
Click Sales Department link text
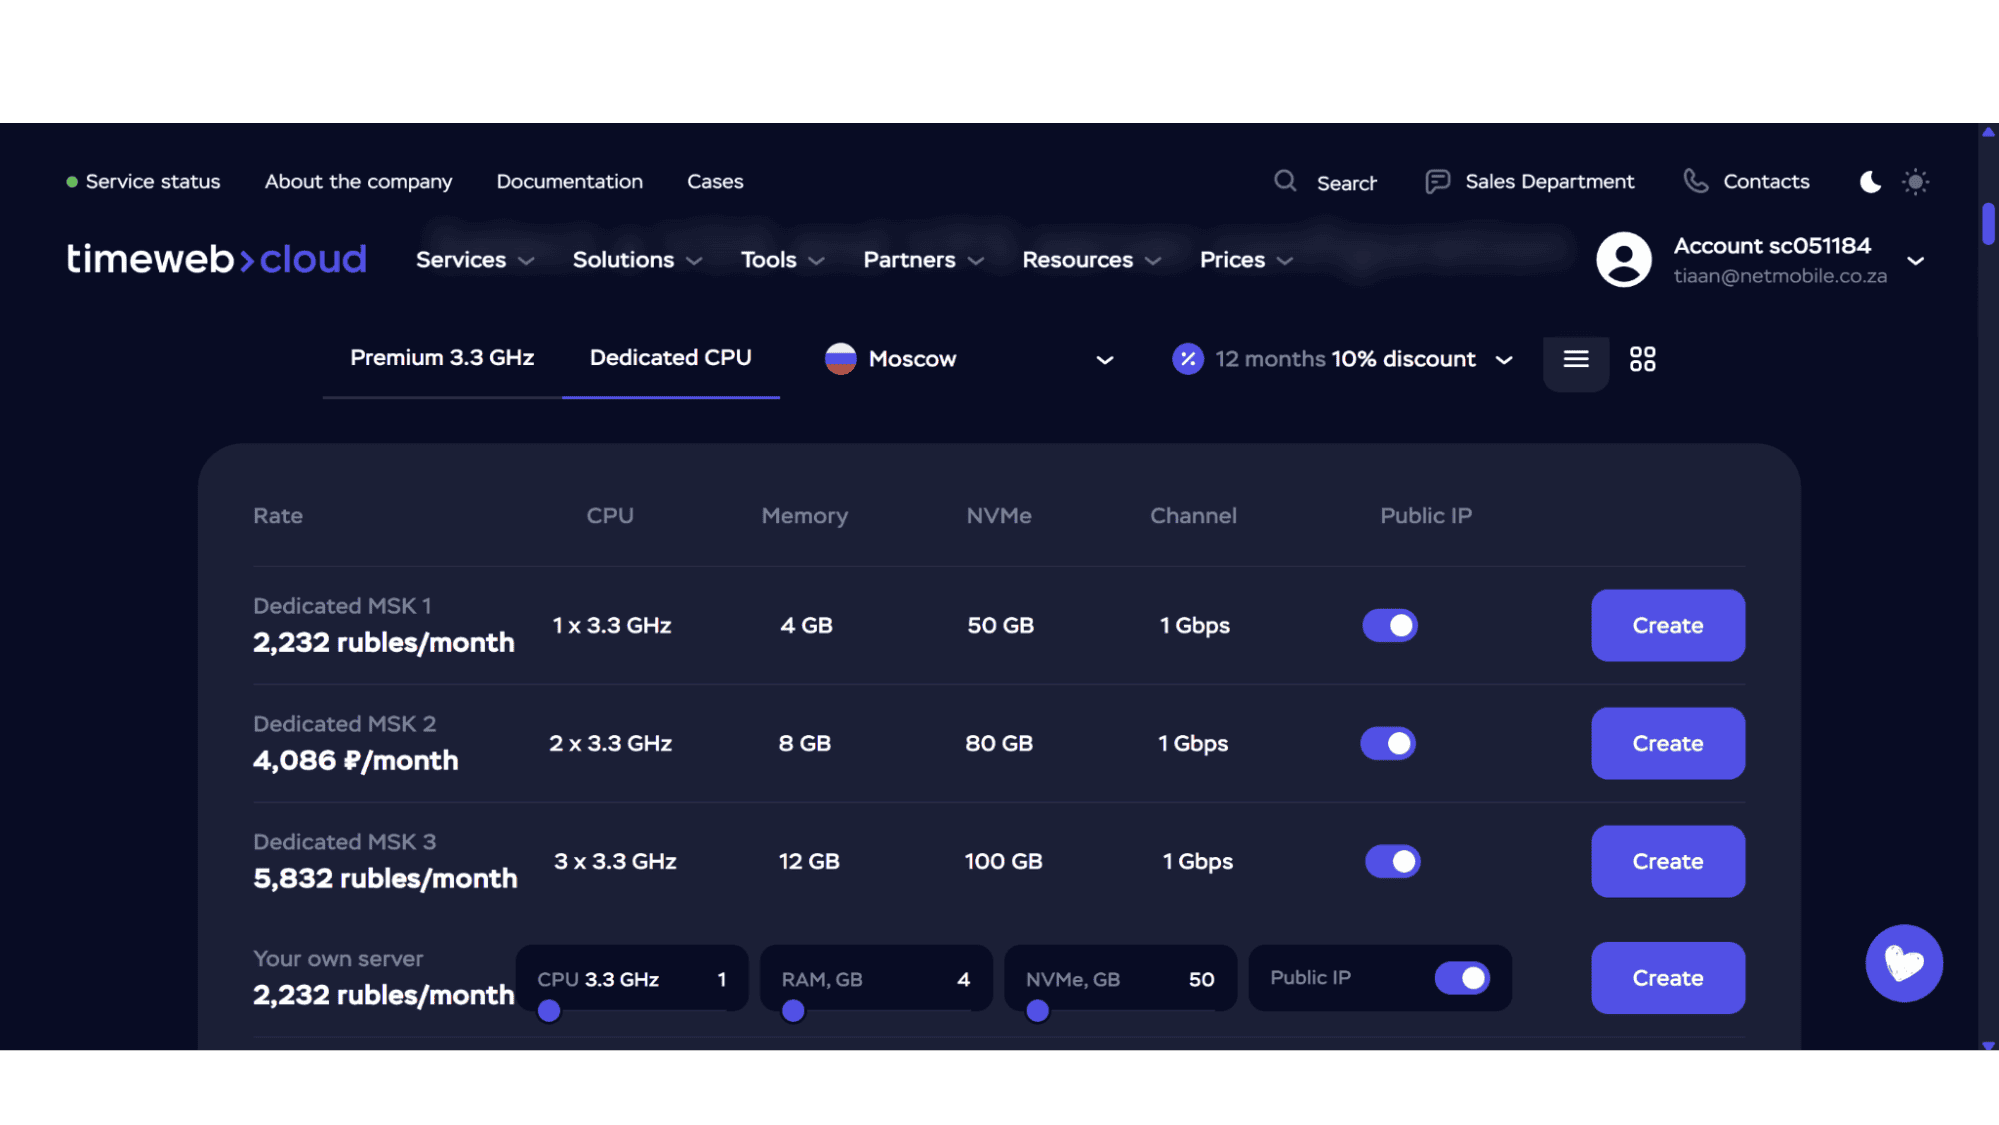pos(1549,181)
